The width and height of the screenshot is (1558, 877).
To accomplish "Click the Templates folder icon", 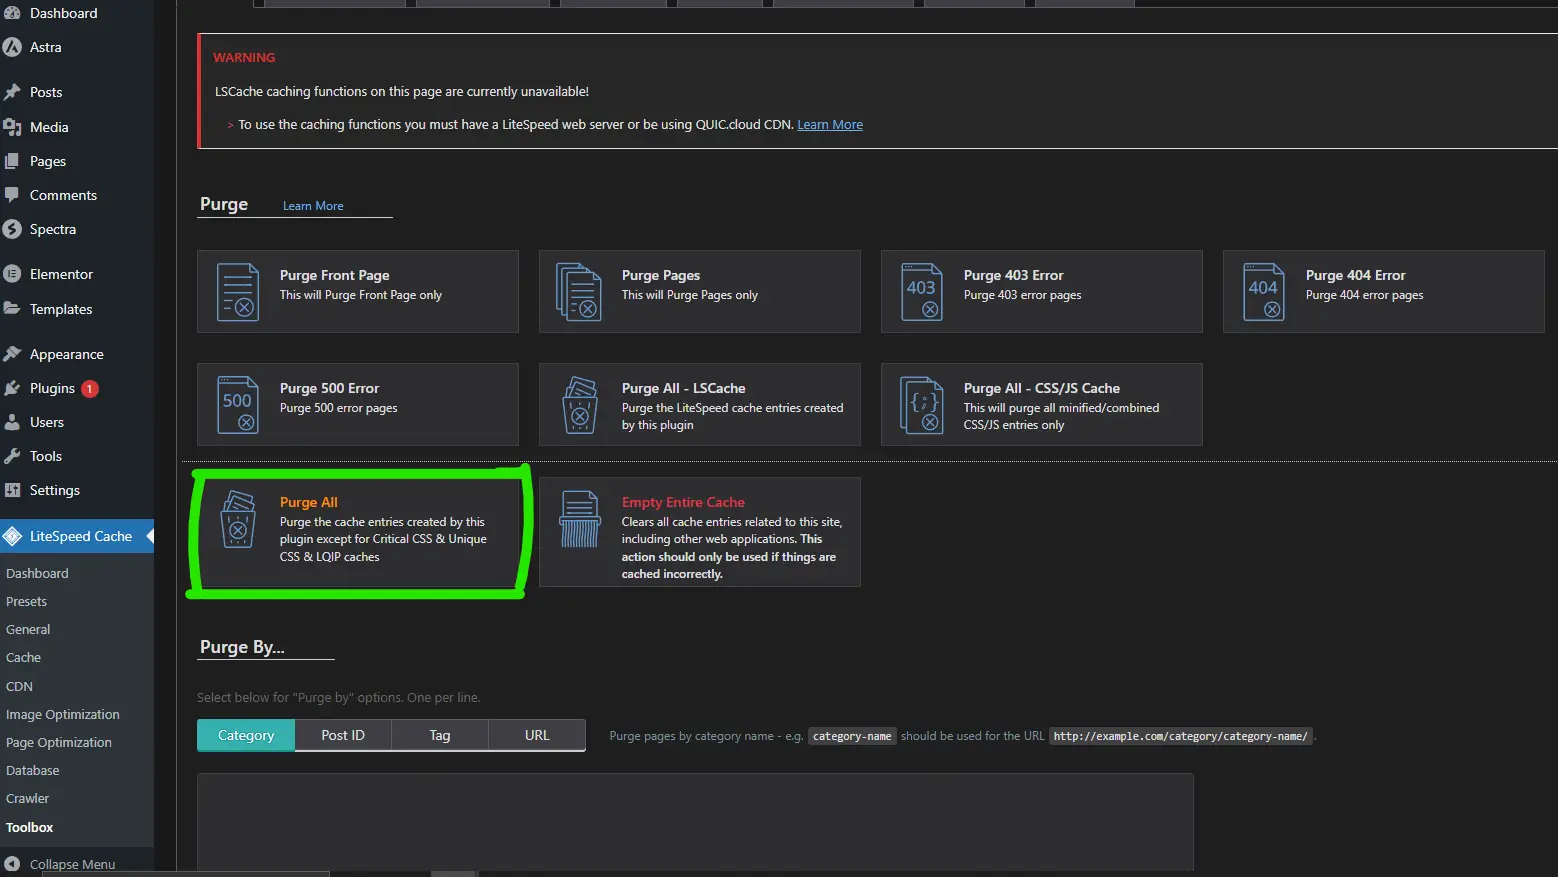I will [x=12, y=309].
